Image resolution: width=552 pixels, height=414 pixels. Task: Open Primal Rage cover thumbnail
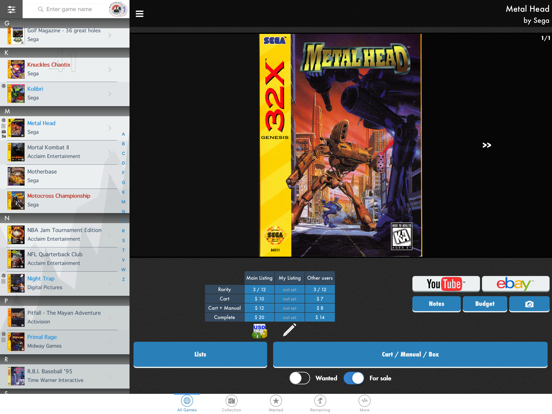pos(16,341)
